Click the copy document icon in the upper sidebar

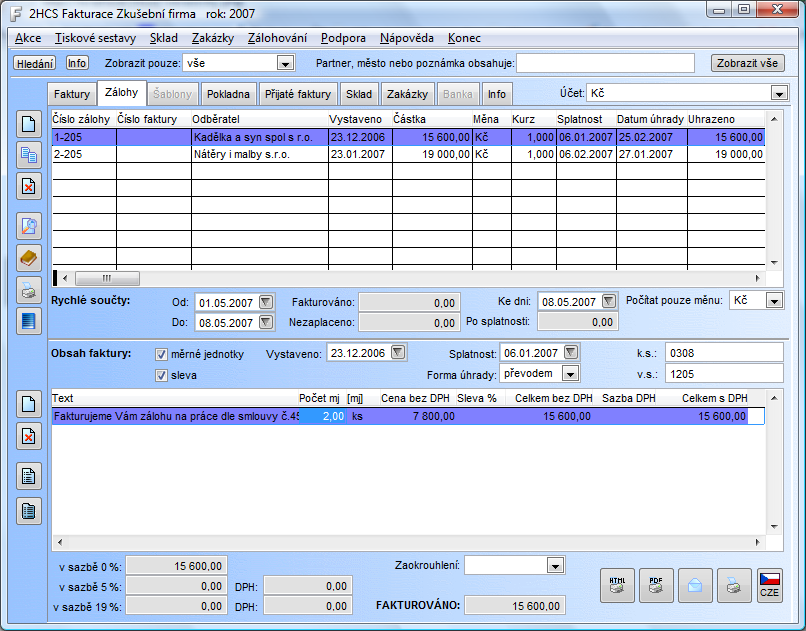click(x=29, y=155)
